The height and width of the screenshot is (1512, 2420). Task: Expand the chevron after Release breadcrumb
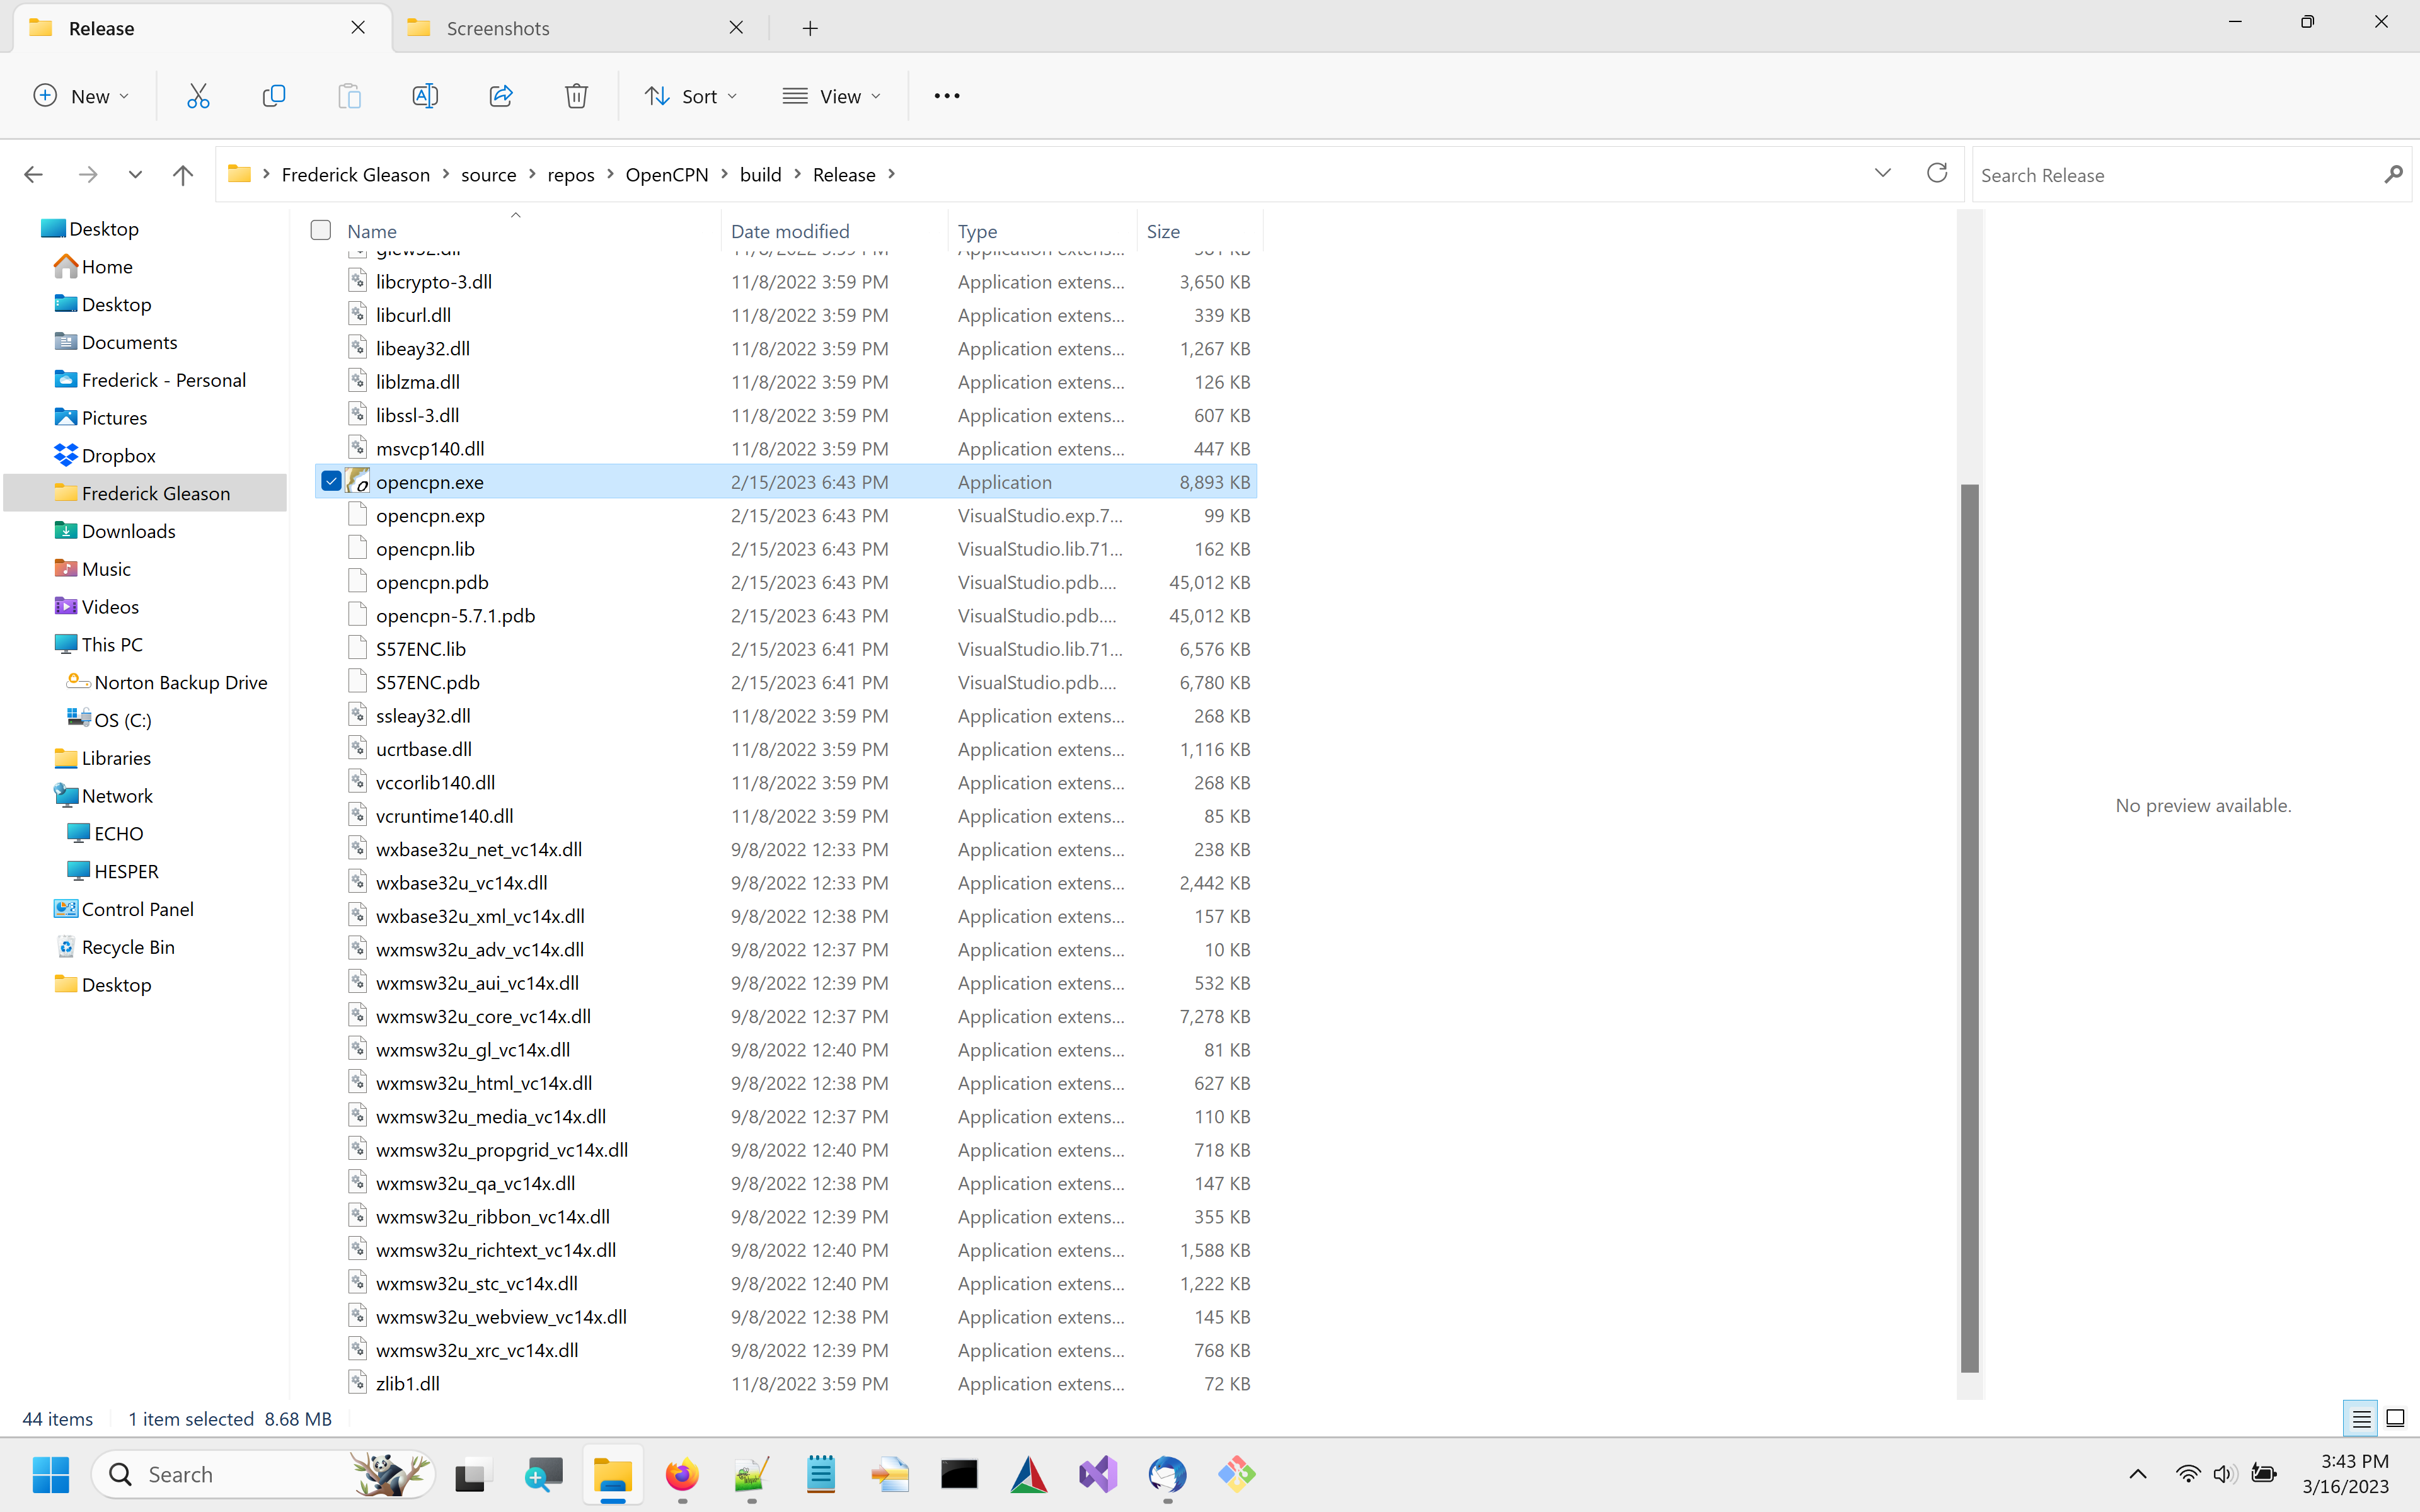891,174
